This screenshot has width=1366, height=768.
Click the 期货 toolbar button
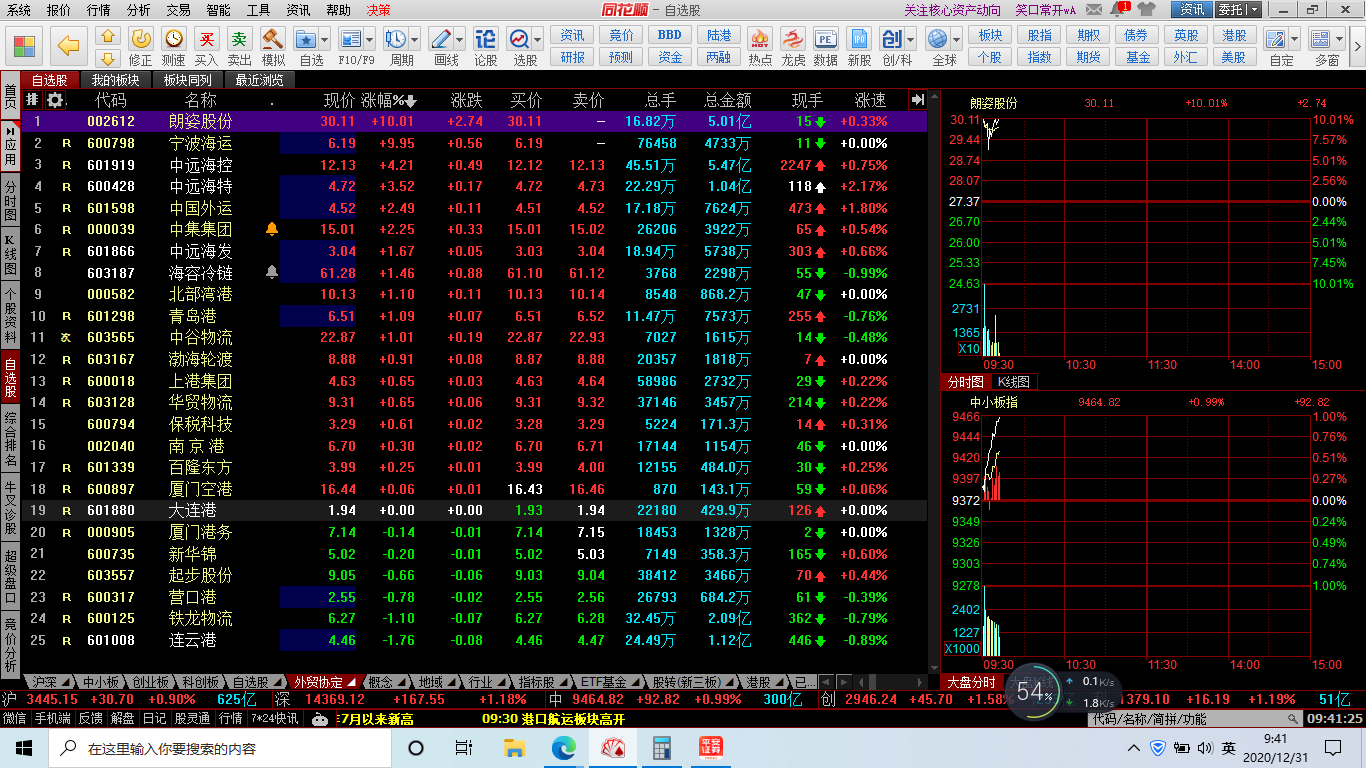(1089, 57)
